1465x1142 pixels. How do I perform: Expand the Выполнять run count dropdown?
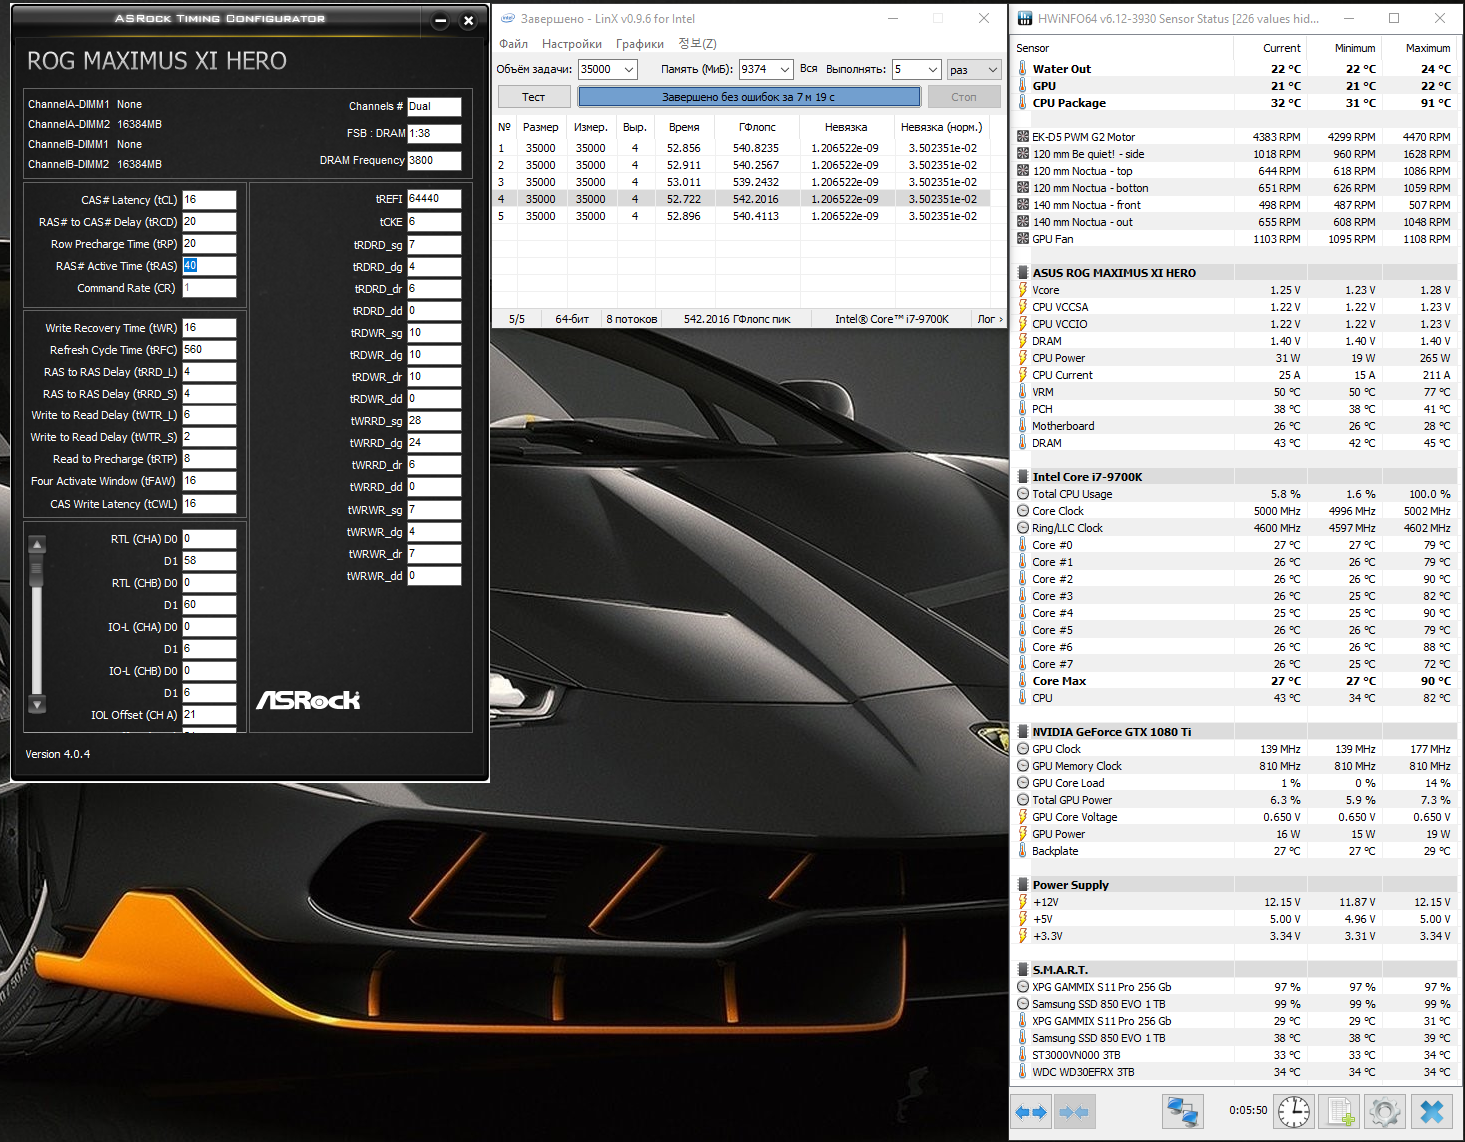point(932,69)
